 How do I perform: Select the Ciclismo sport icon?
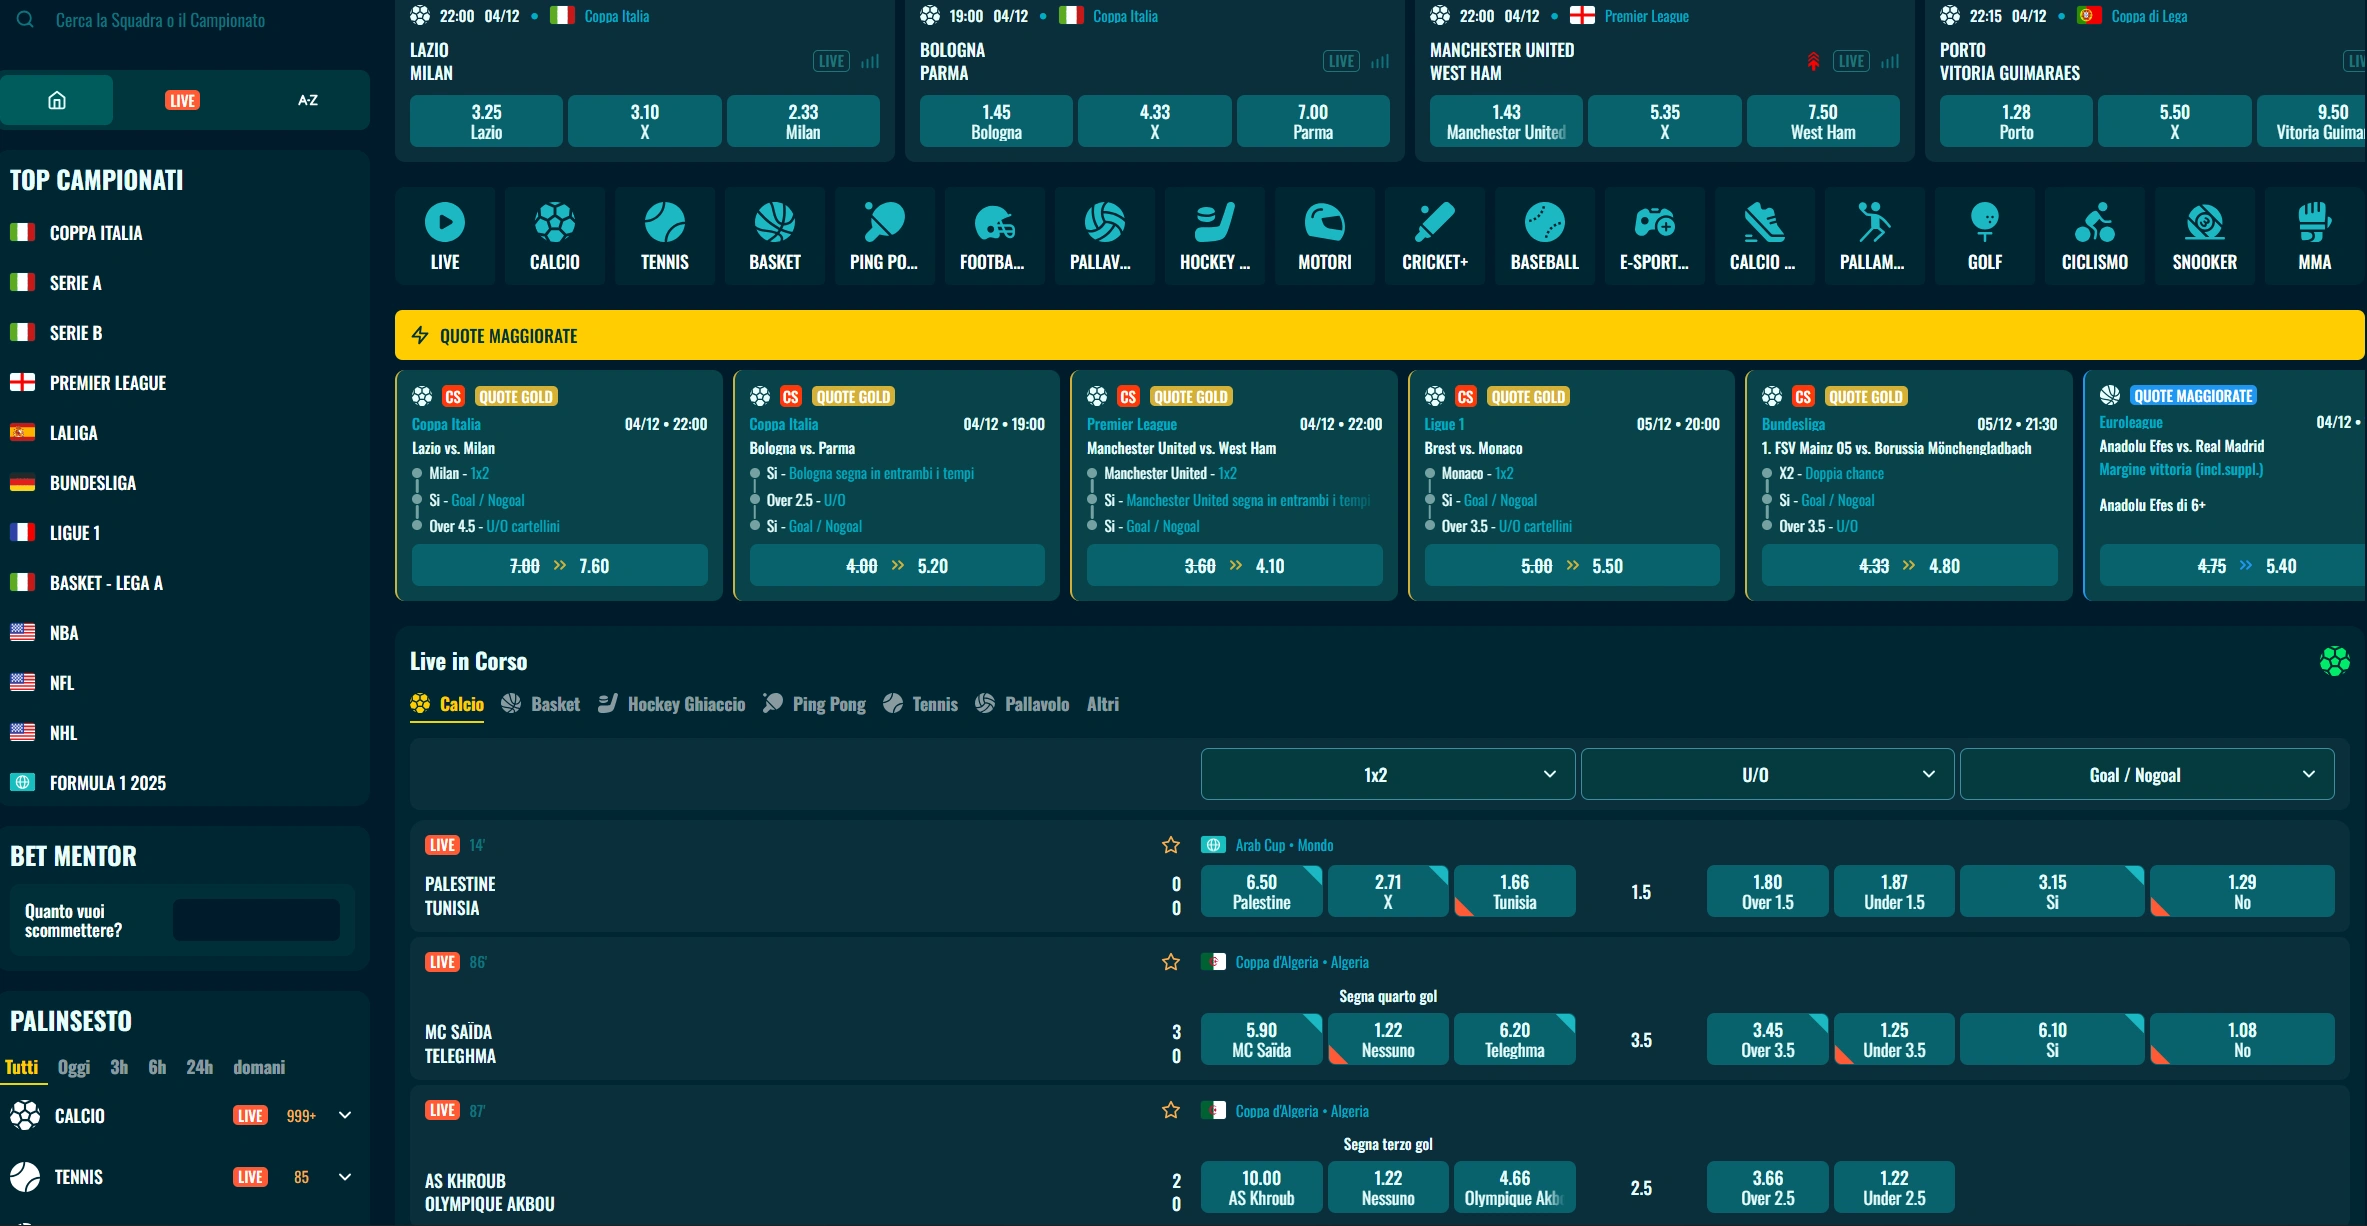(2094, 234)
